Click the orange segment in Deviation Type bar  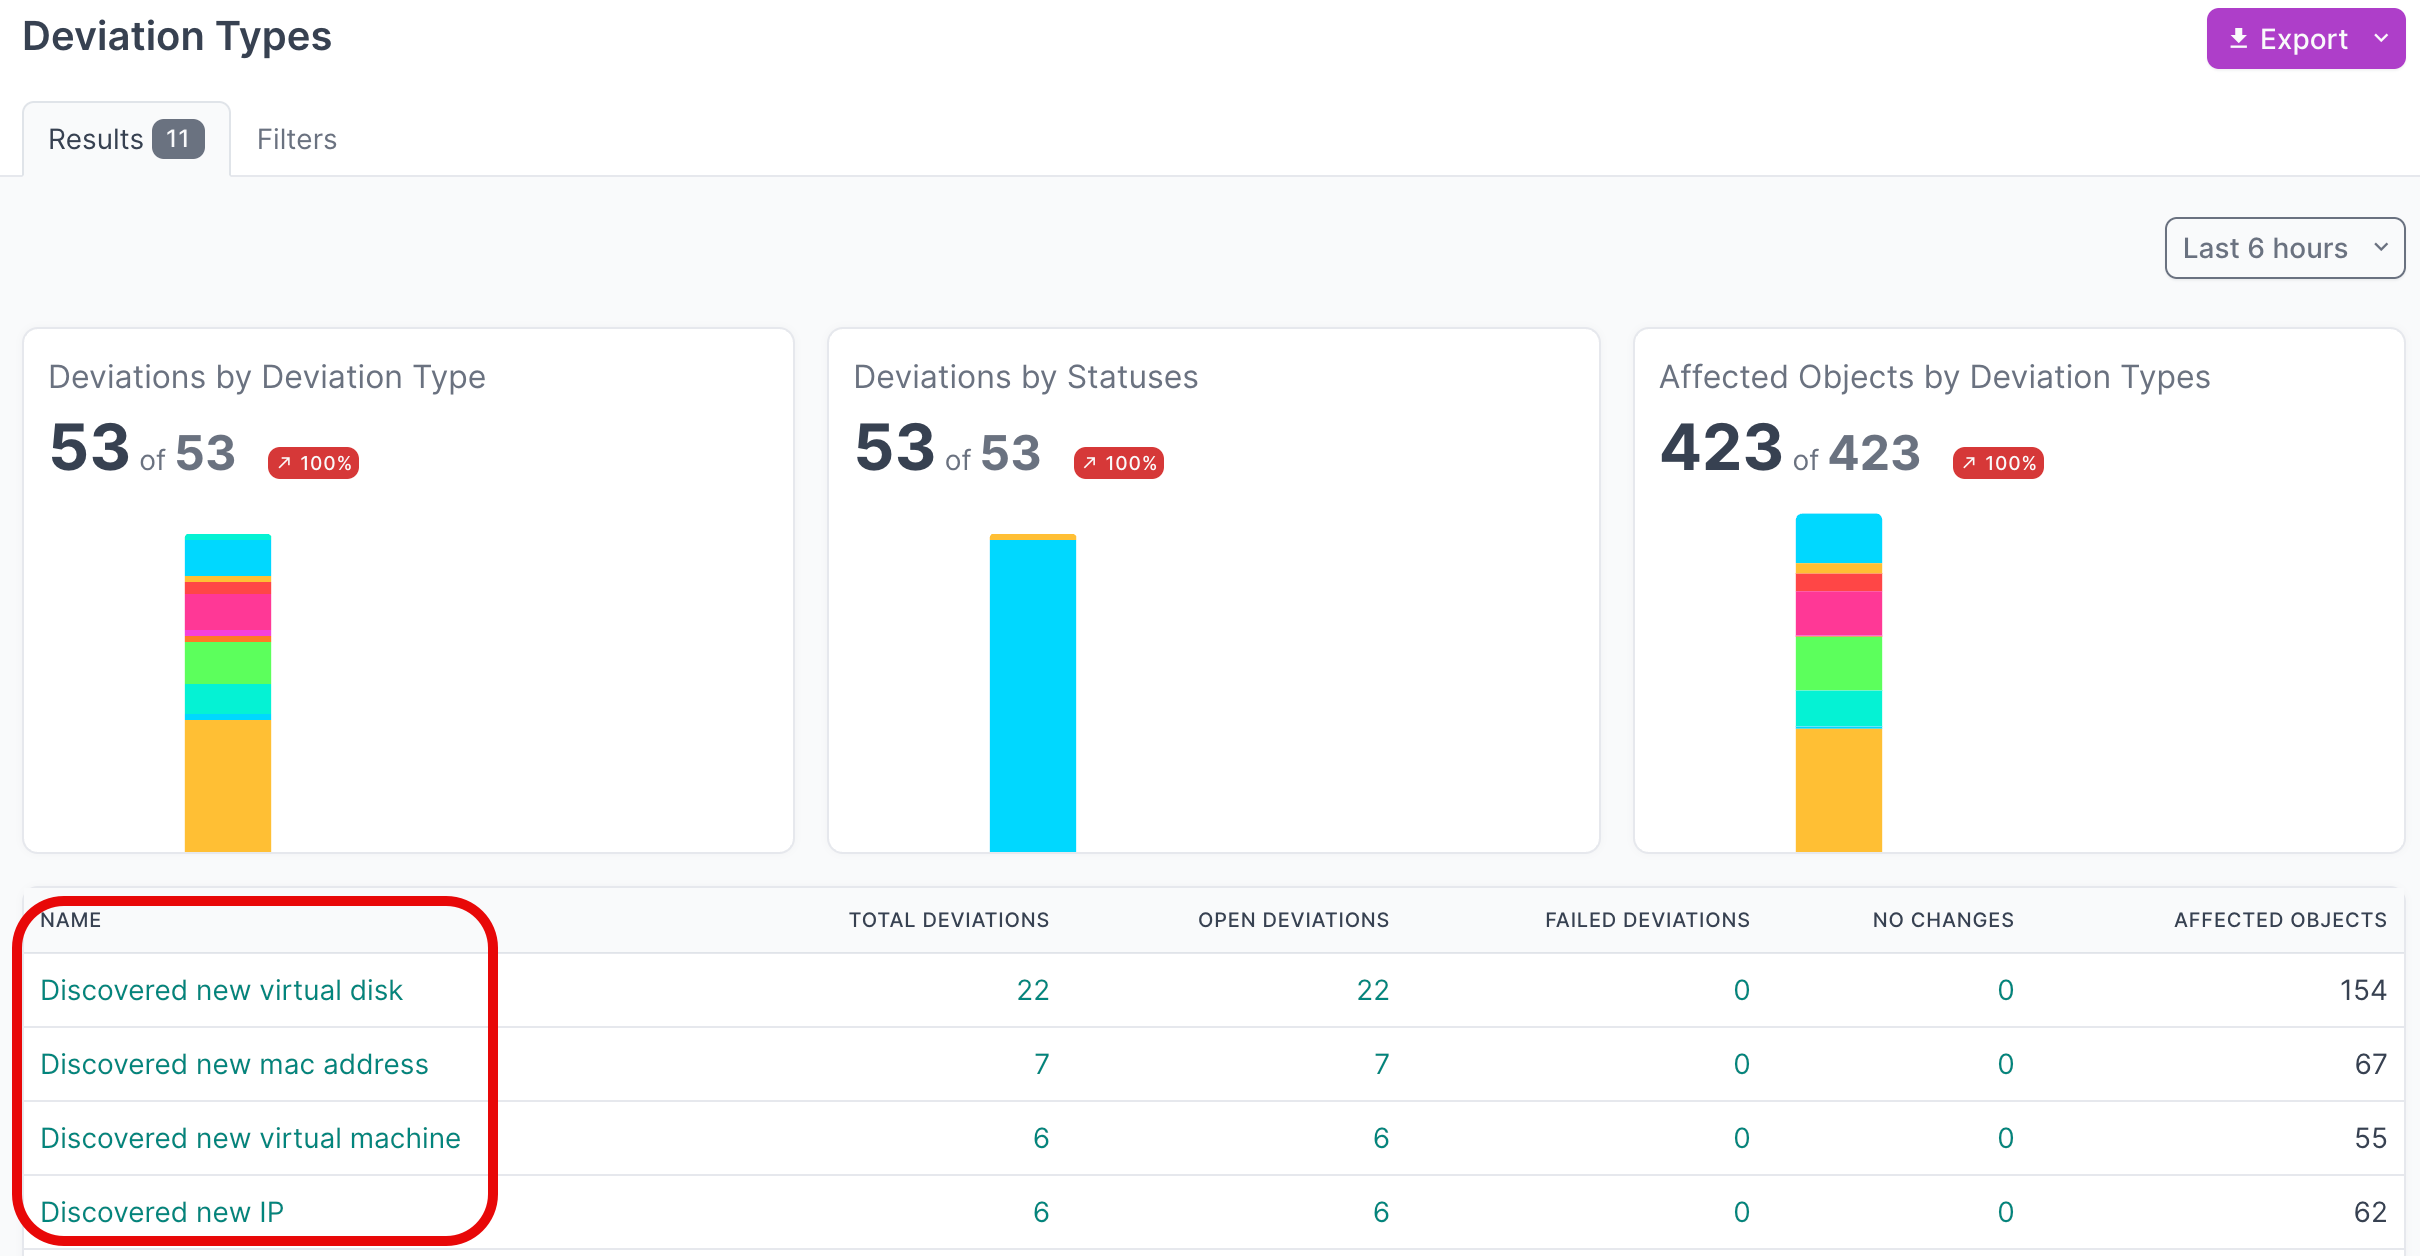coord(228,785)
